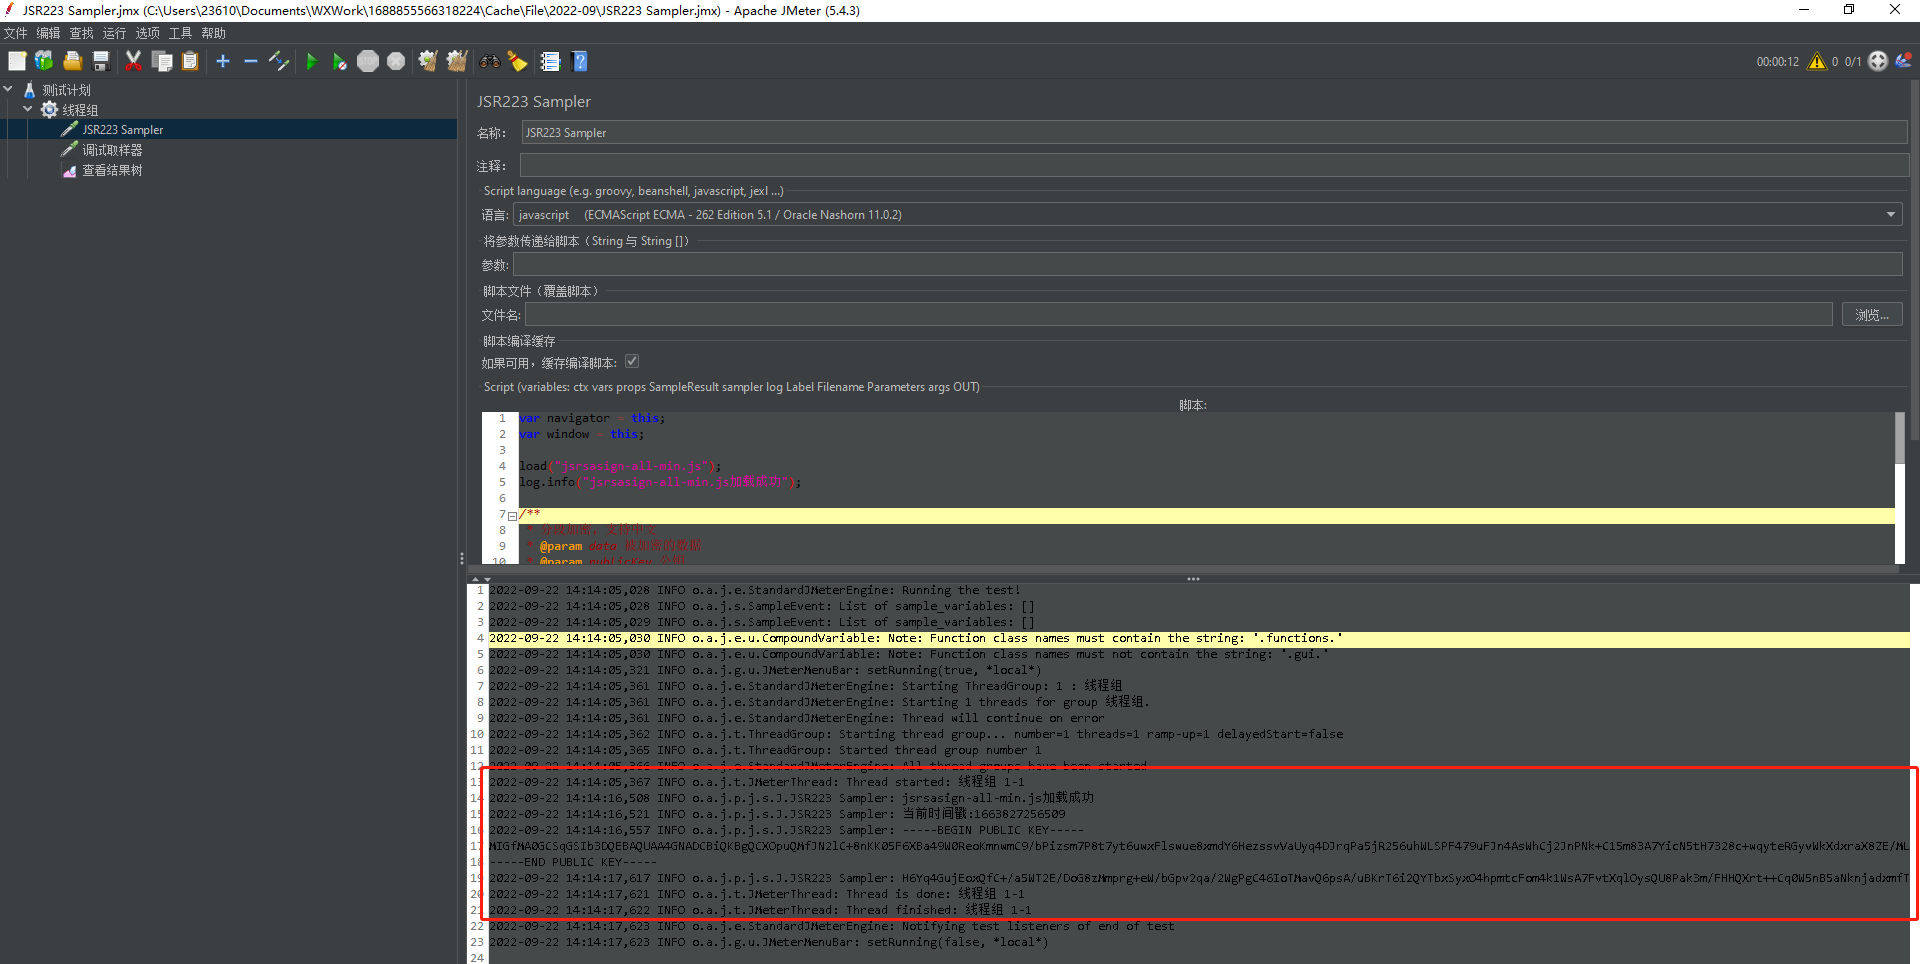Open the script language dropdown showing javascript
1920x964 pixels.
coord(1889,214)
